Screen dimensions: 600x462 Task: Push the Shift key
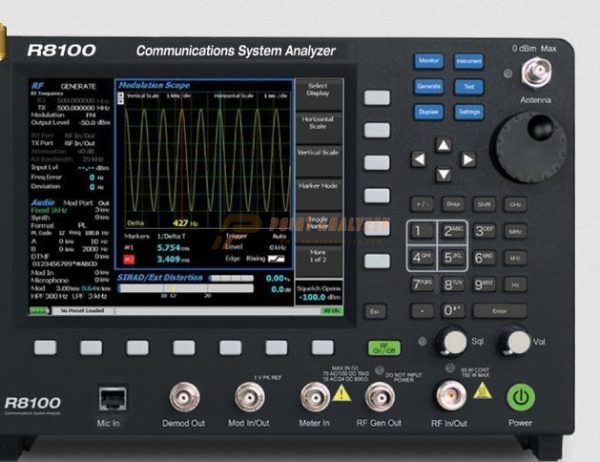coord(484,204)
